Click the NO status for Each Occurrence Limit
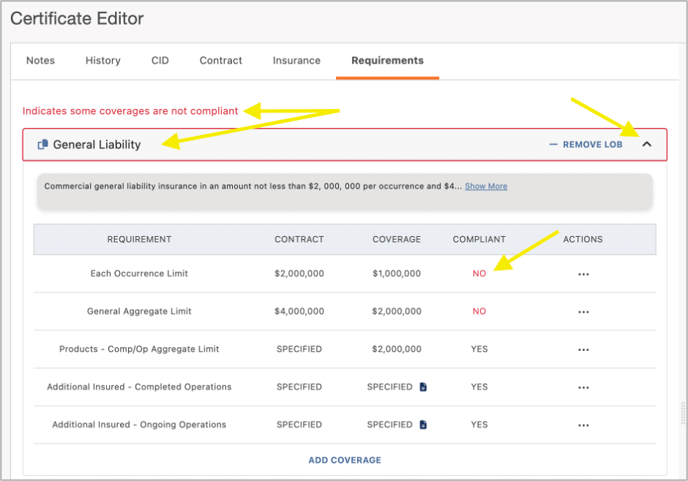The height and width of the screenshot is (481, 688). [x=479, y=273]
